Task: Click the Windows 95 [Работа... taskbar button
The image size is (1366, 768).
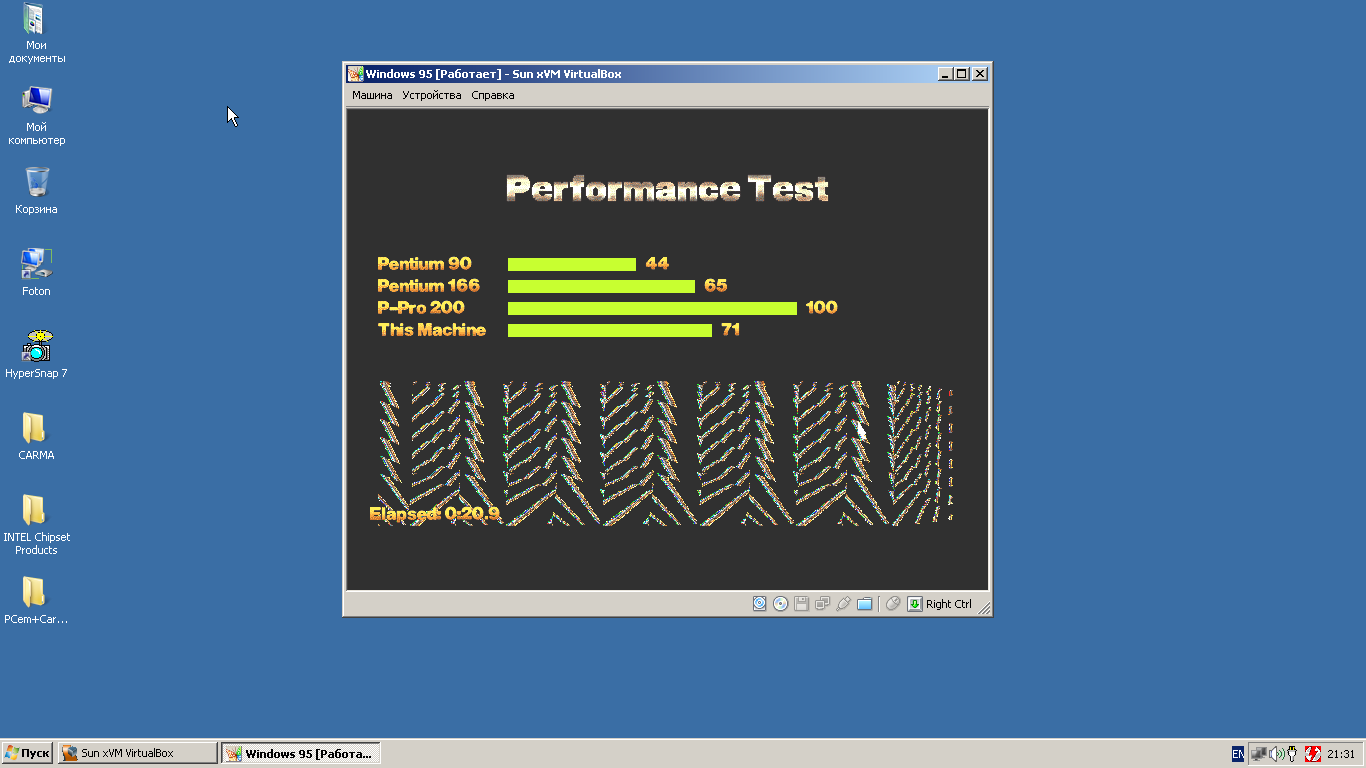Action: point(300,753)
